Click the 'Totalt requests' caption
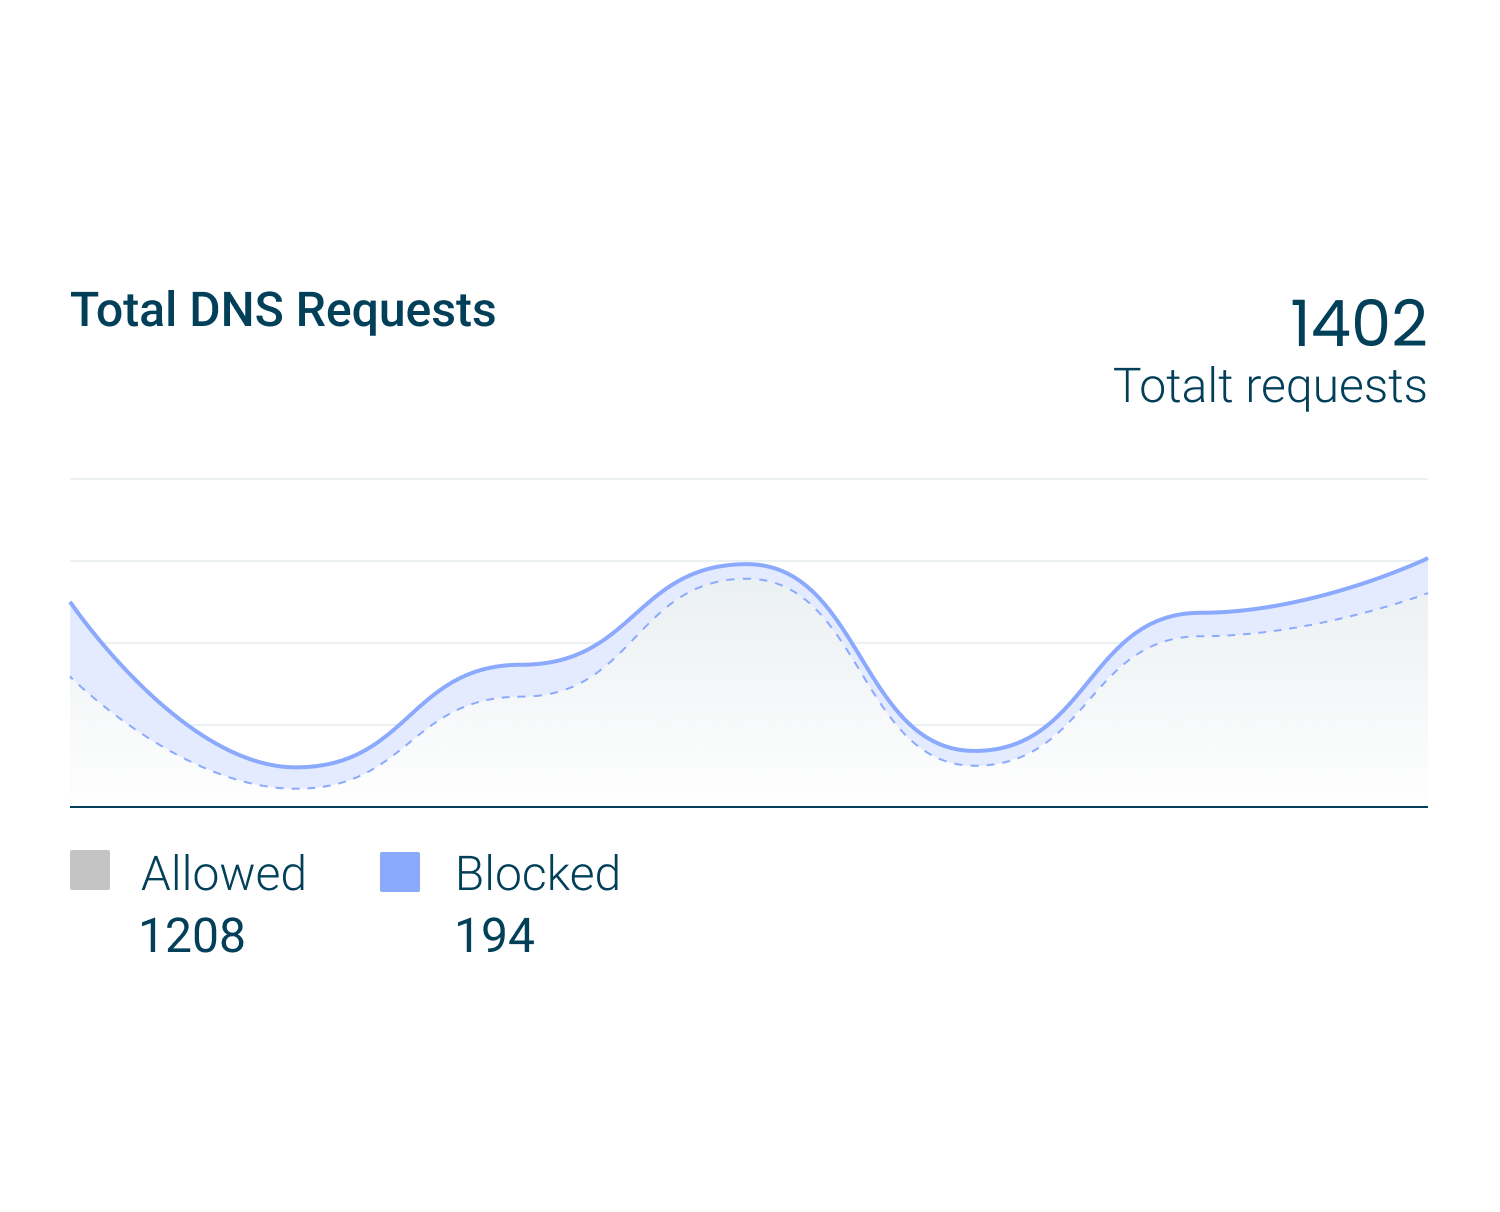The width and height of the screenshot is (1500, 1212). (1269, 386)
